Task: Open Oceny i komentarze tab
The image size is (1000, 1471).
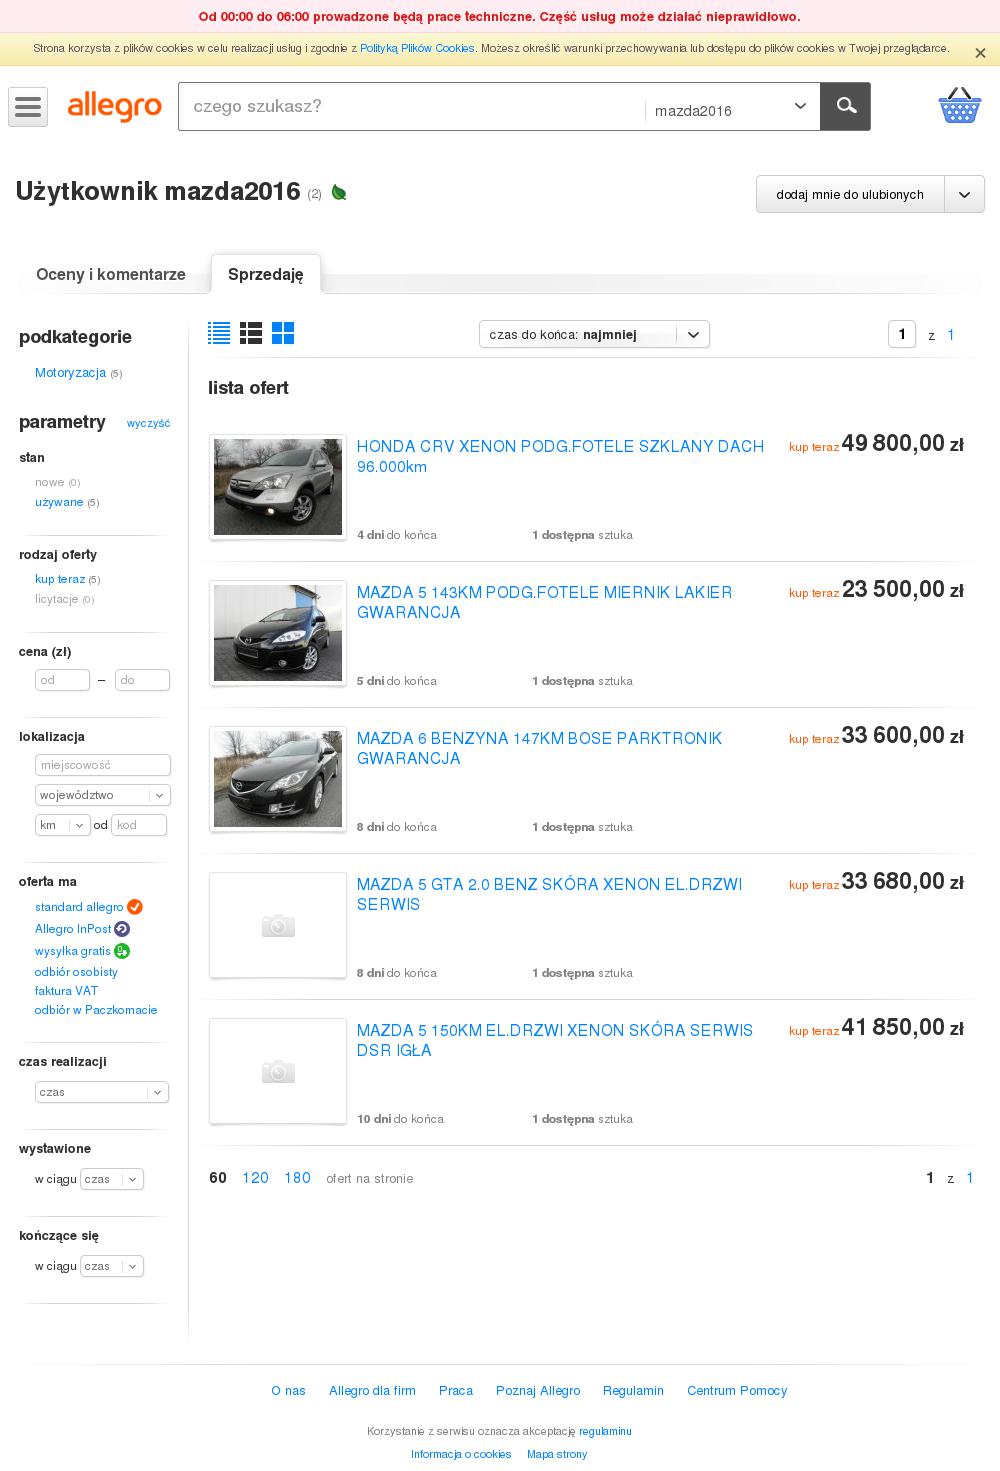Action: (111, 274)
